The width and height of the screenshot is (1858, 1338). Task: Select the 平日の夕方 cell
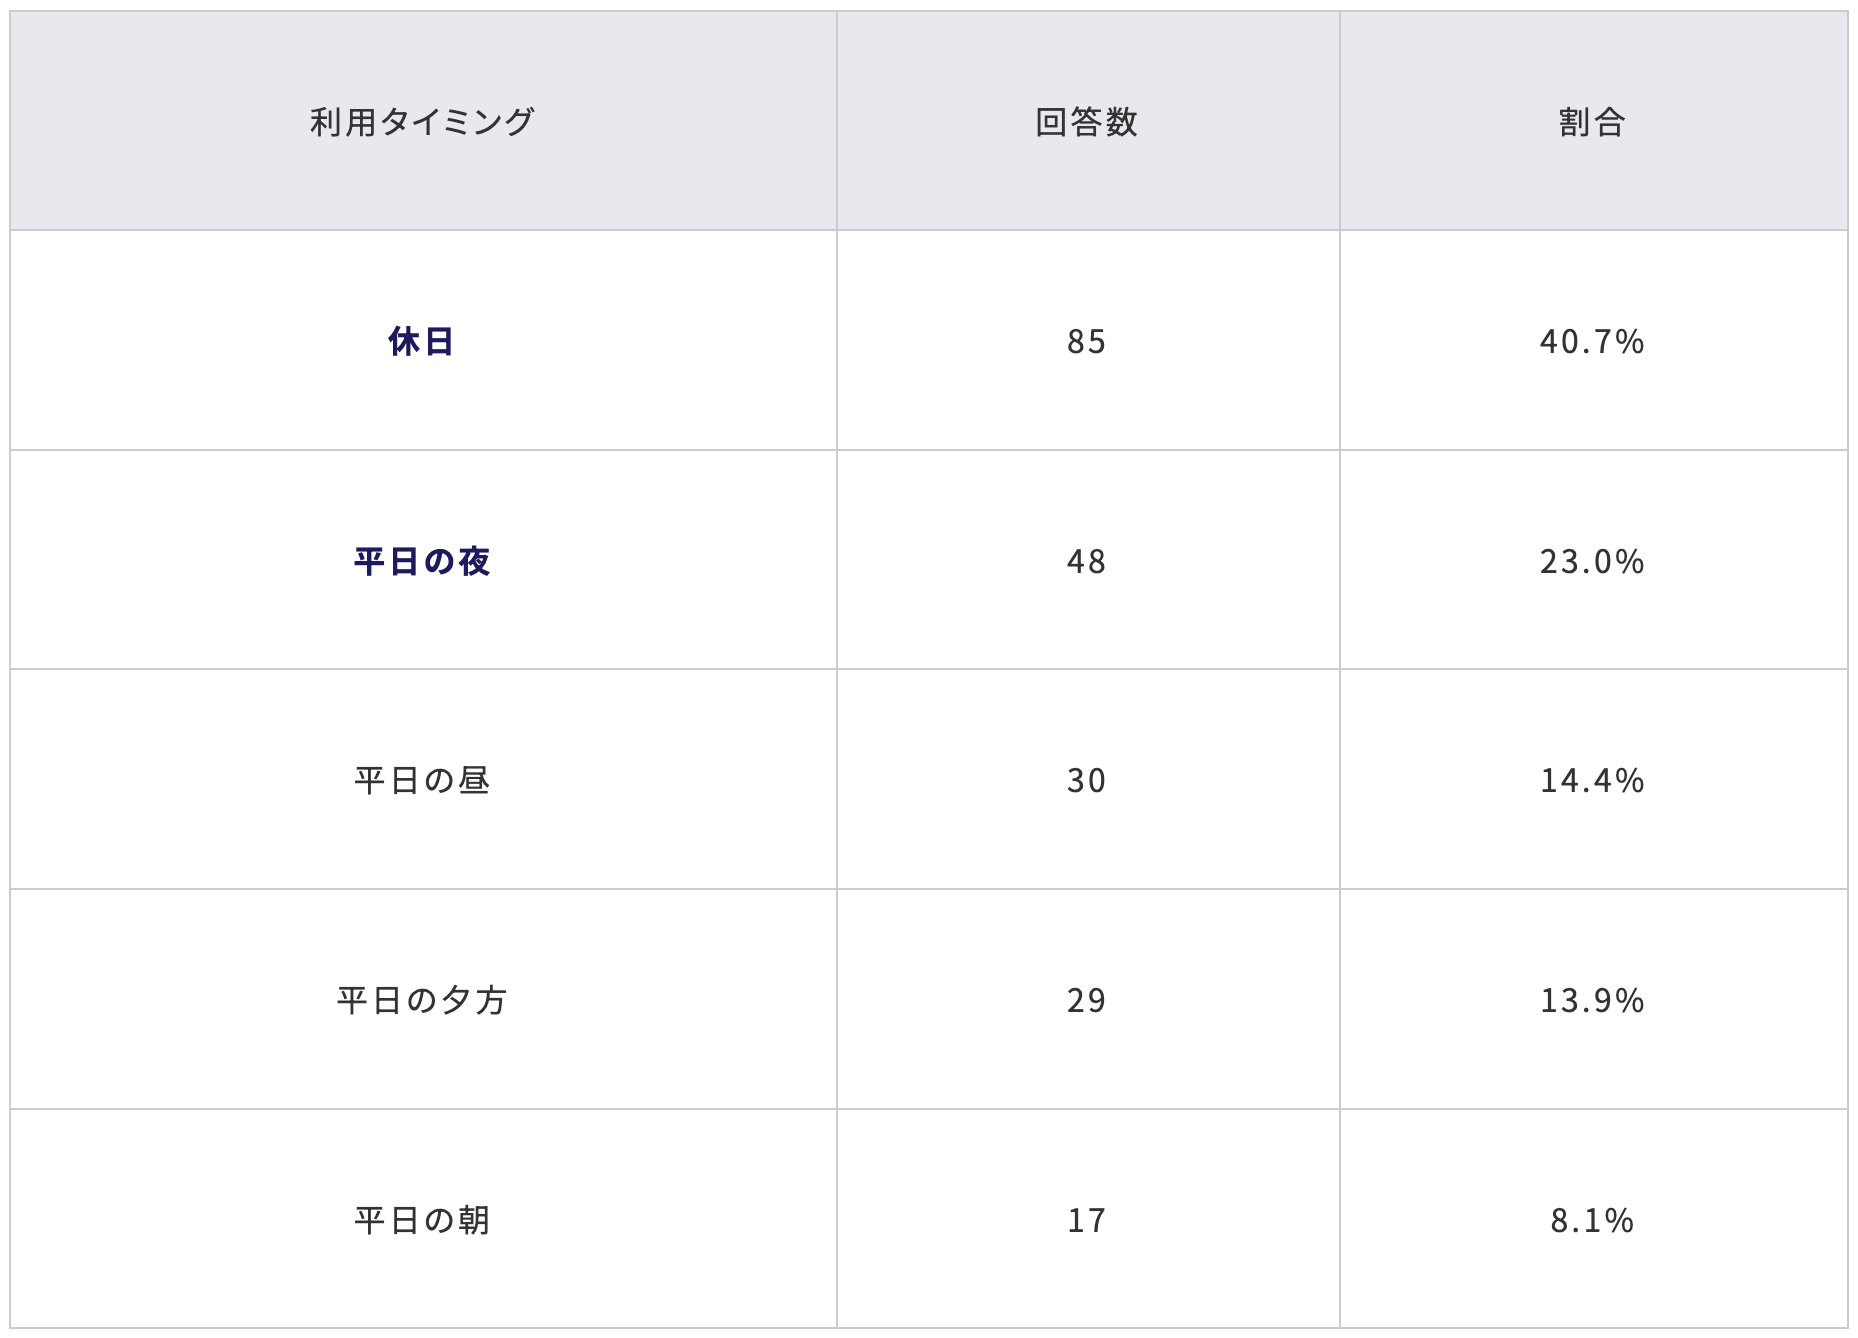point(421,1001)
